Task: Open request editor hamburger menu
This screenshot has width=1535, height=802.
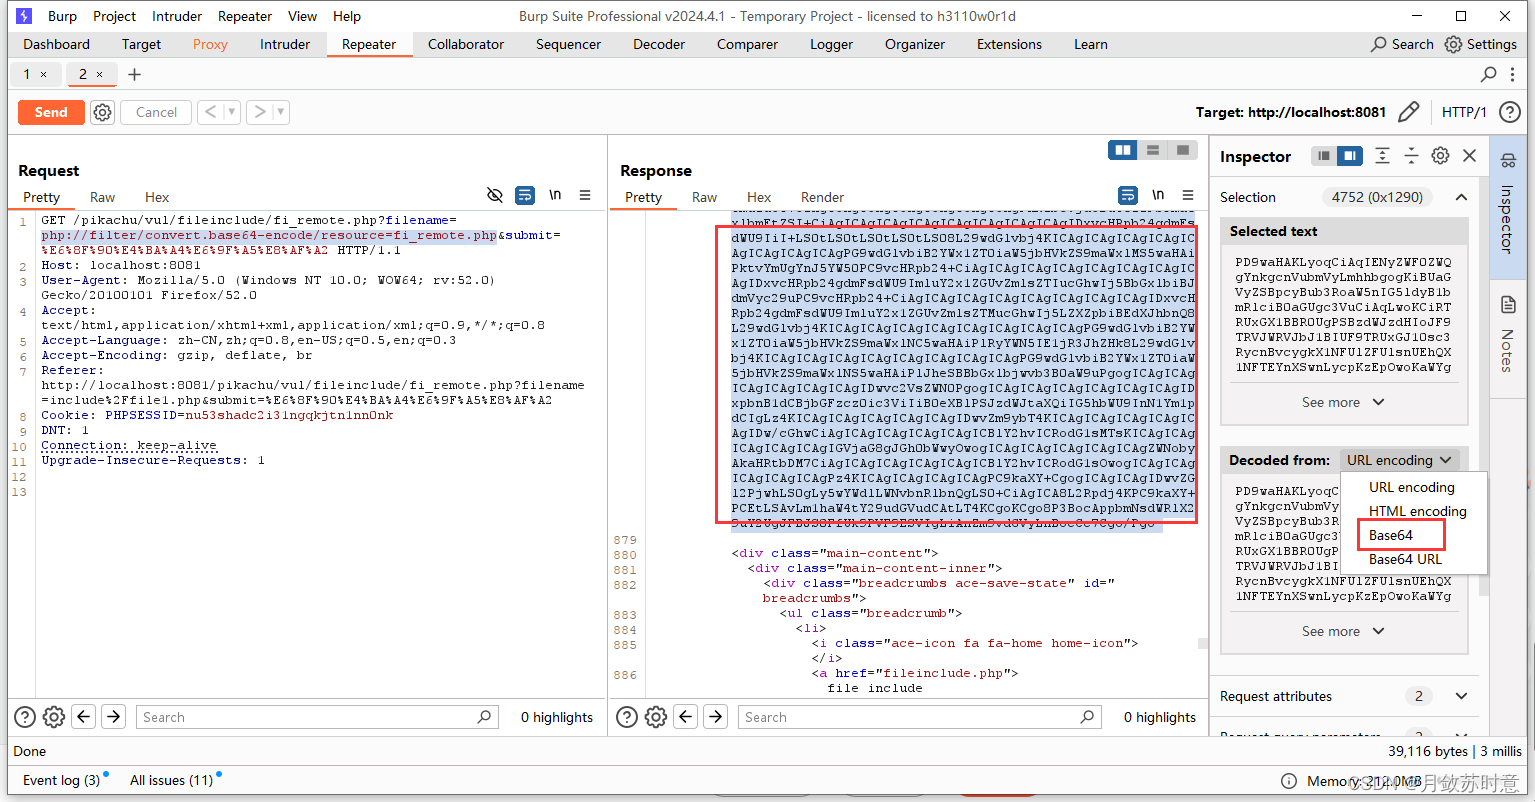Action: pos(585,195)
